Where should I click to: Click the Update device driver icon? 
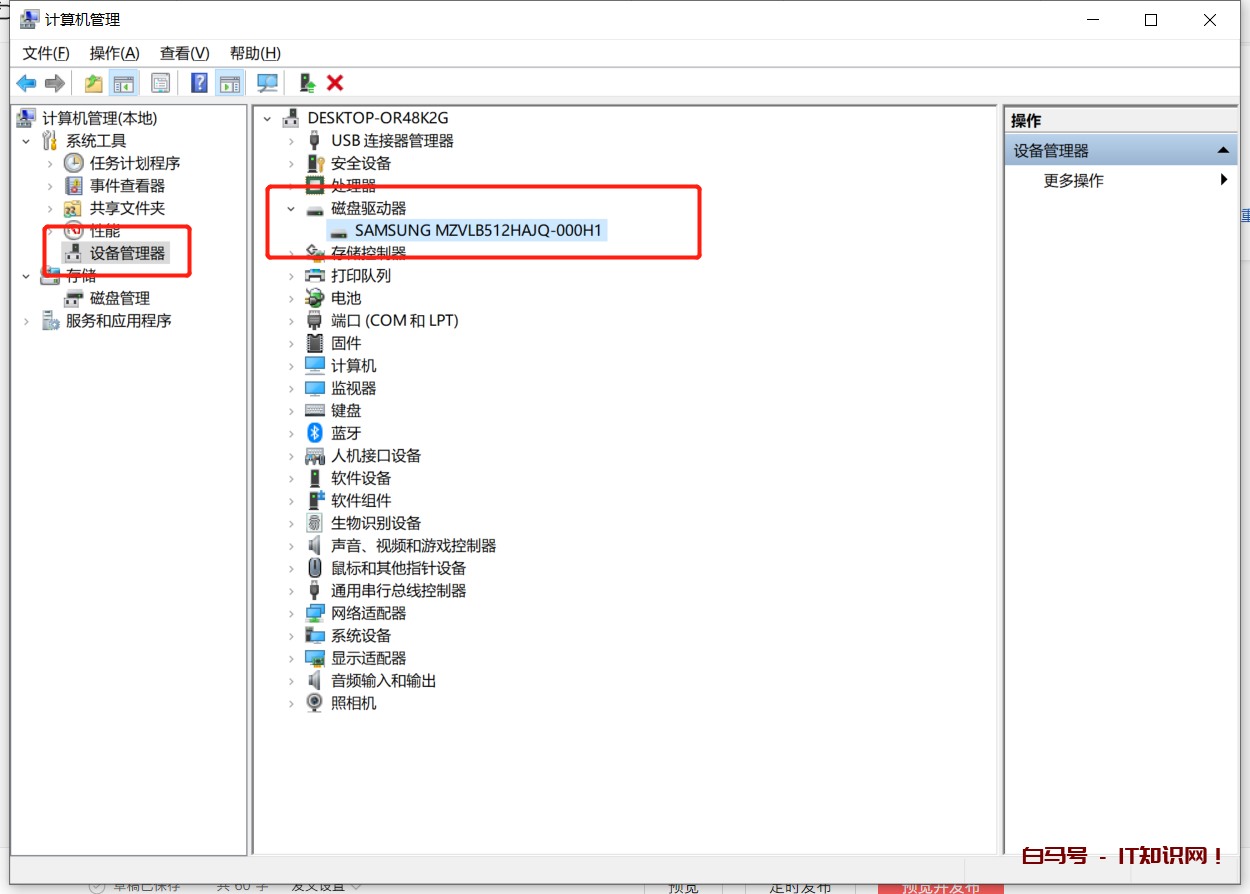[307, 83]
